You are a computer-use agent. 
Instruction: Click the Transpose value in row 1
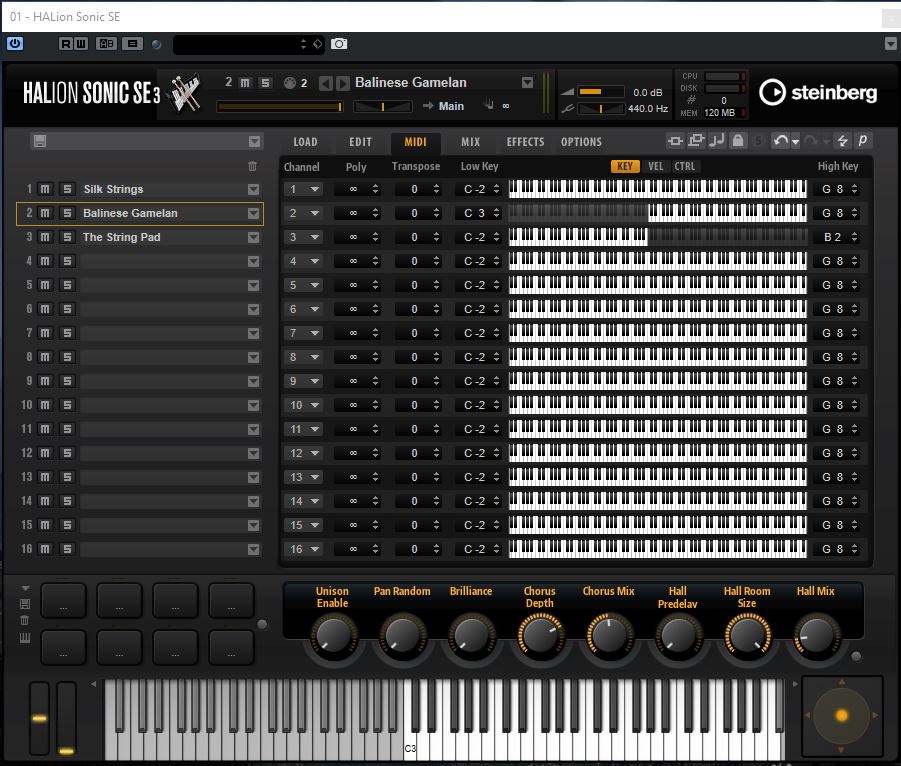pos(414,189)
